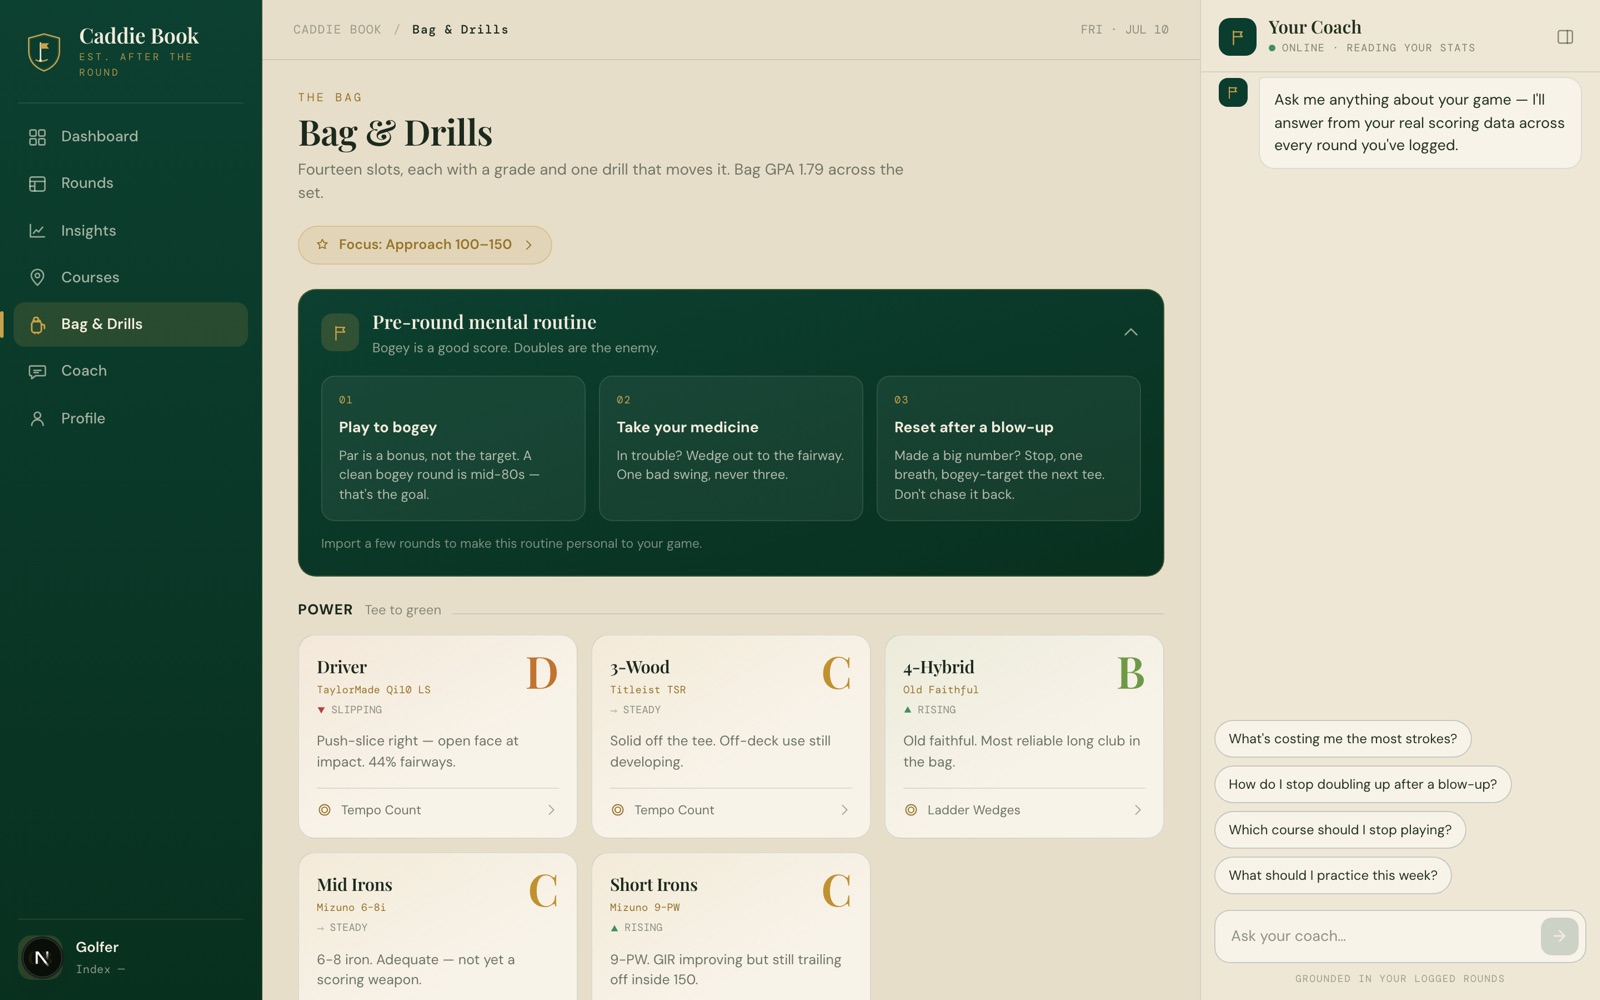Open 3-Wood drill via its chevron
This screenshot has height=1000, width=1600.
click(844, 810)
